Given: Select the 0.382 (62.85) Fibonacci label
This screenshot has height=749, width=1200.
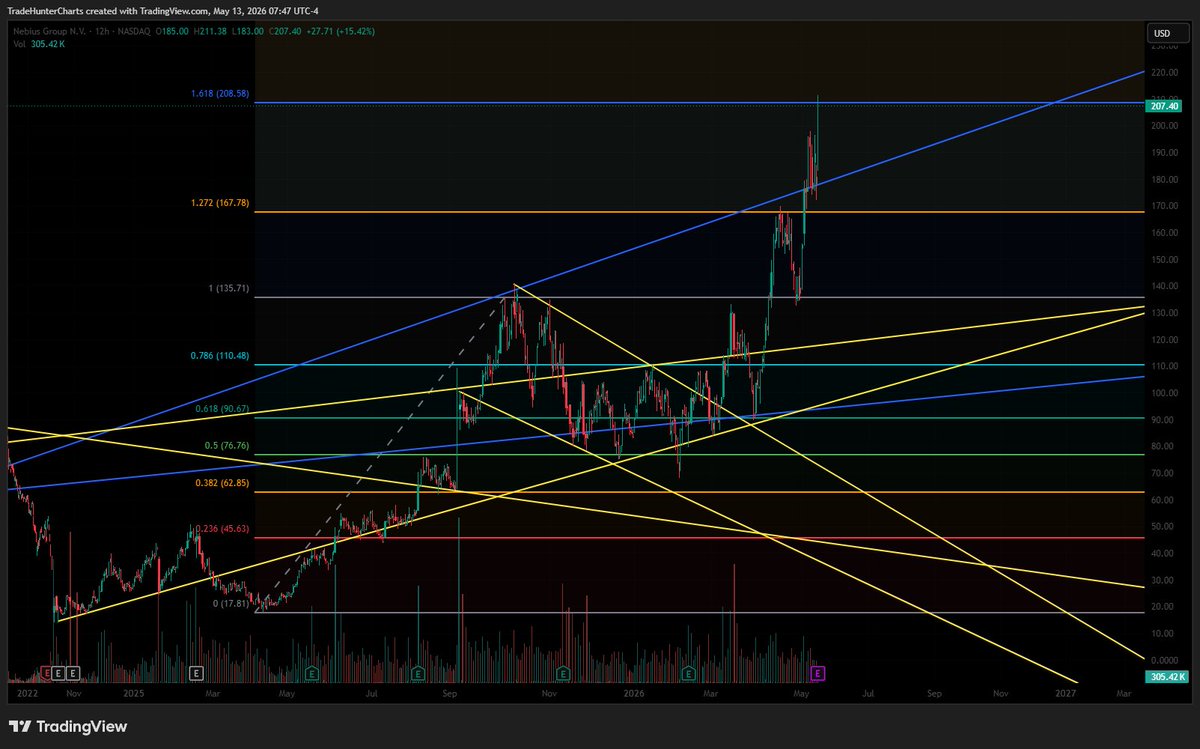Looking at the screenshot, I should click(x=222, y=483).
